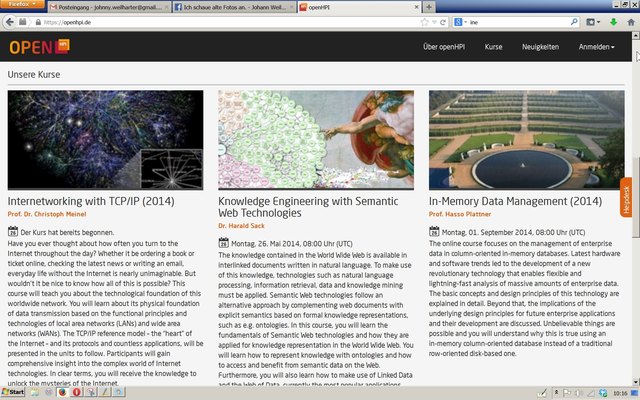Open the bookmarks menu button
This screenshot has width=640, height=400.
[593, 22]
